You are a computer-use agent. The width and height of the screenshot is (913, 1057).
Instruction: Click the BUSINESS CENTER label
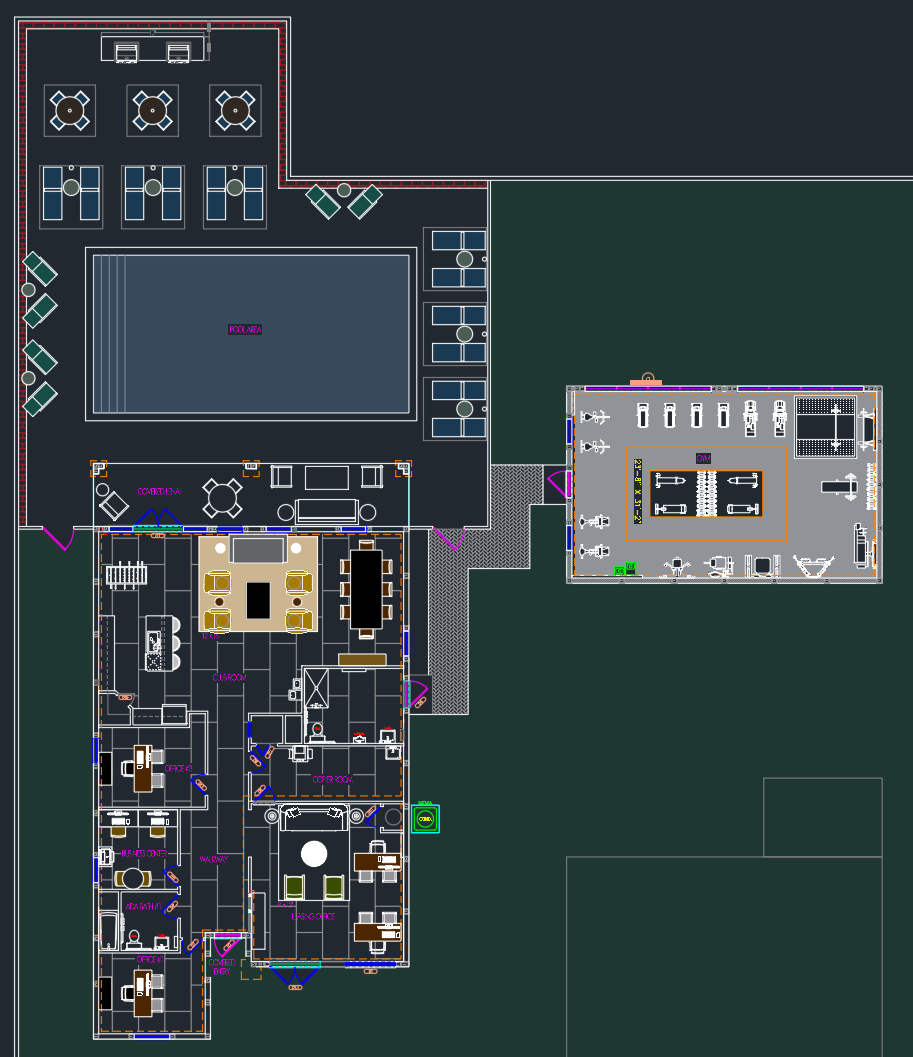pyautogui.click(x=143, y=854)
